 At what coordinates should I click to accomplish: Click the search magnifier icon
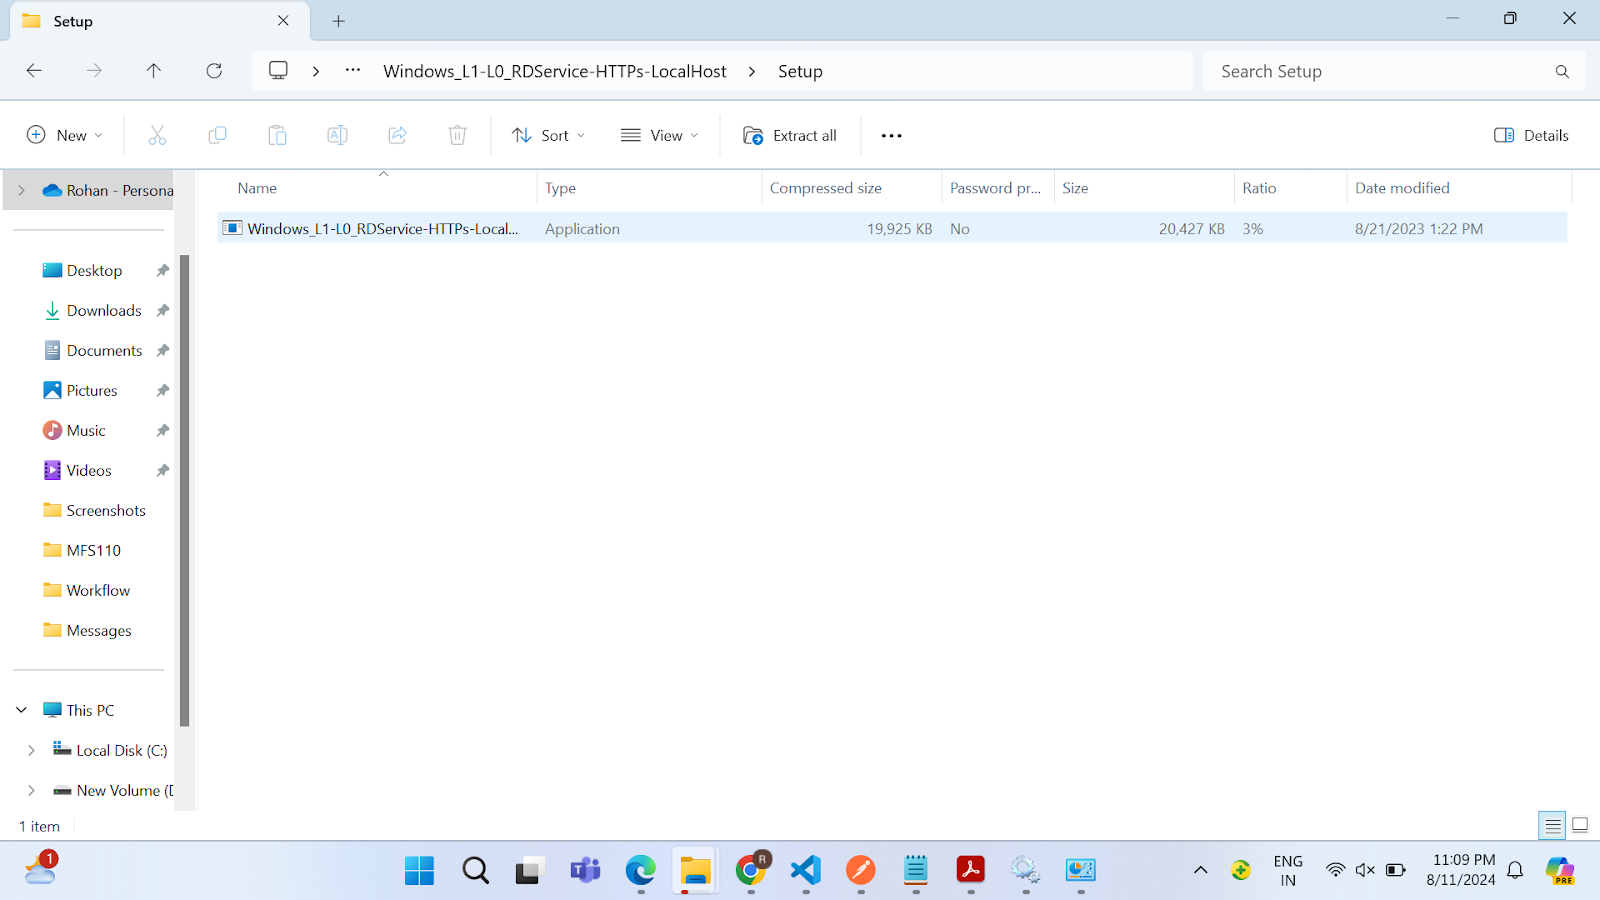pos(1562,71)
